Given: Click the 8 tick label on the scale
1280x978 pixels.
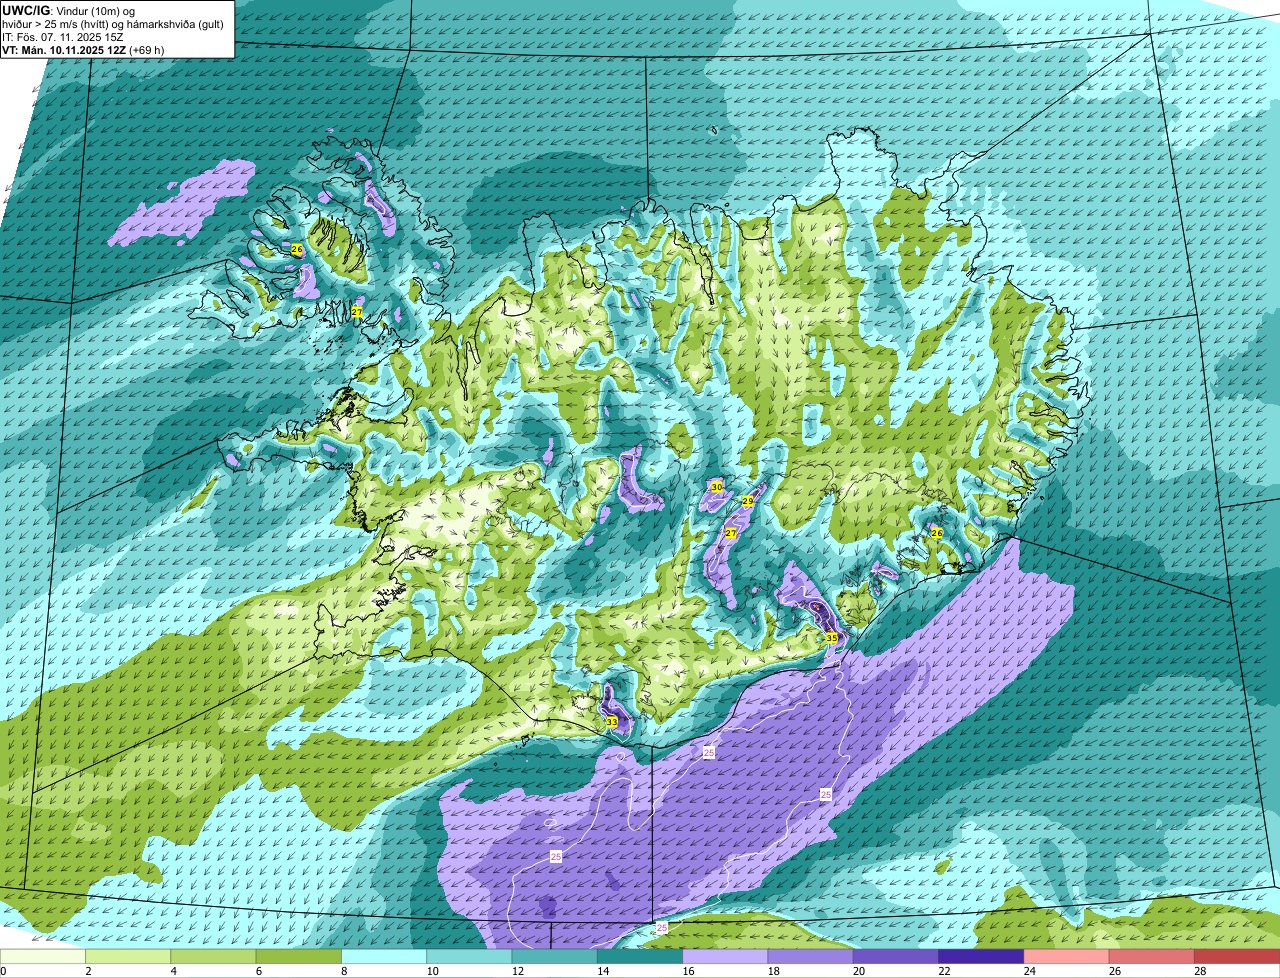Looking at the screenshot, I should pyautogui.click(x=342, y=971).
